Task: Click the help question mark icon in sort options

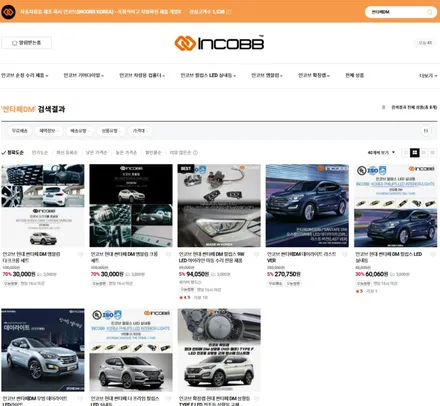Action: 195,153
